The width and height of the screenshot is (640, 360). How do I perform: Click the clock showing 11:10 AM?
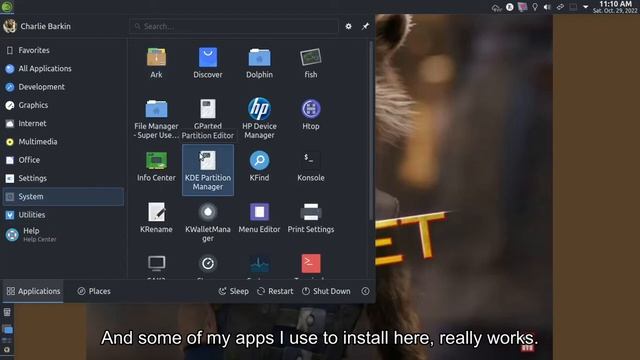pos(615,7)
